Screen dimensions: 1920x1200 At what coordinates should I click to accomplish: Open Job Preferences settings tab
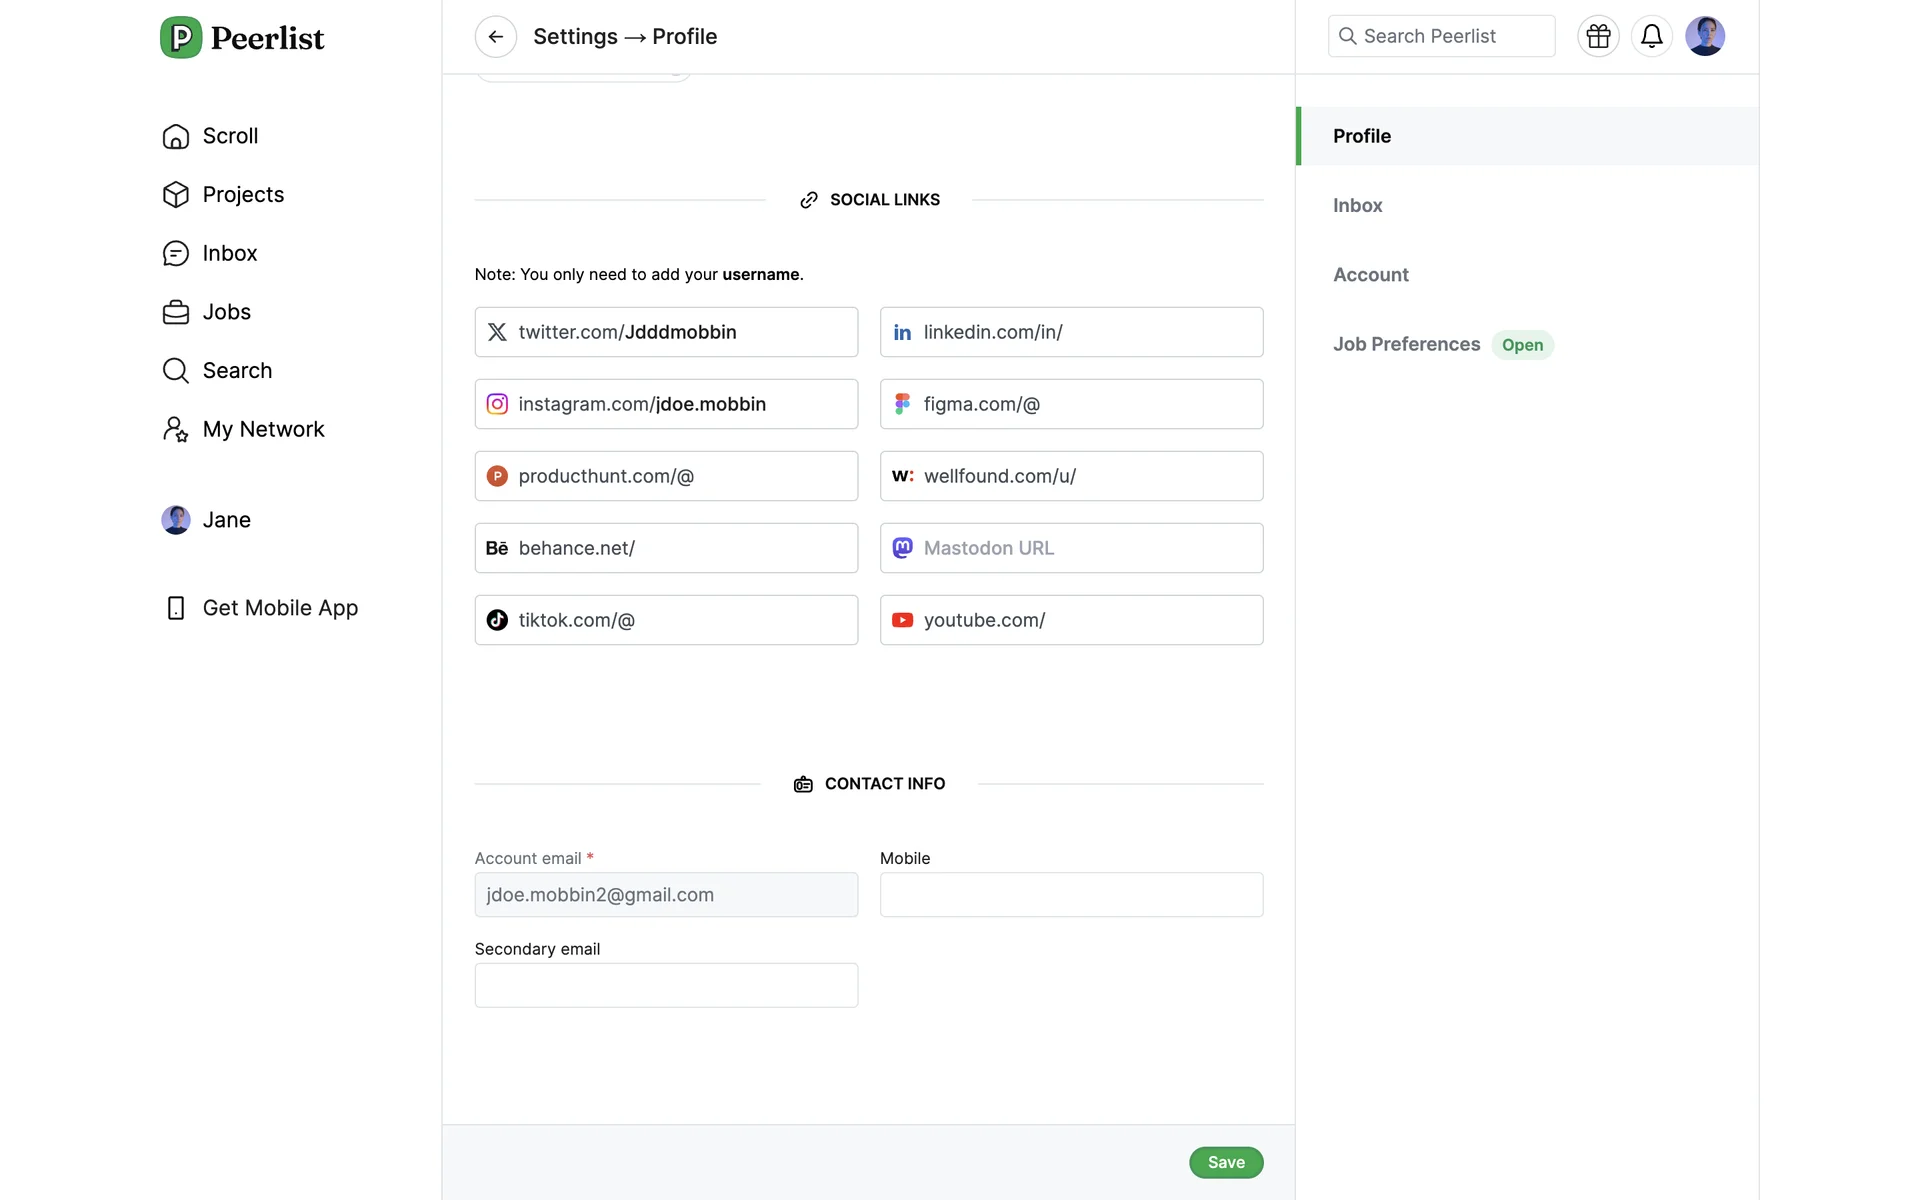point(1406,345)
